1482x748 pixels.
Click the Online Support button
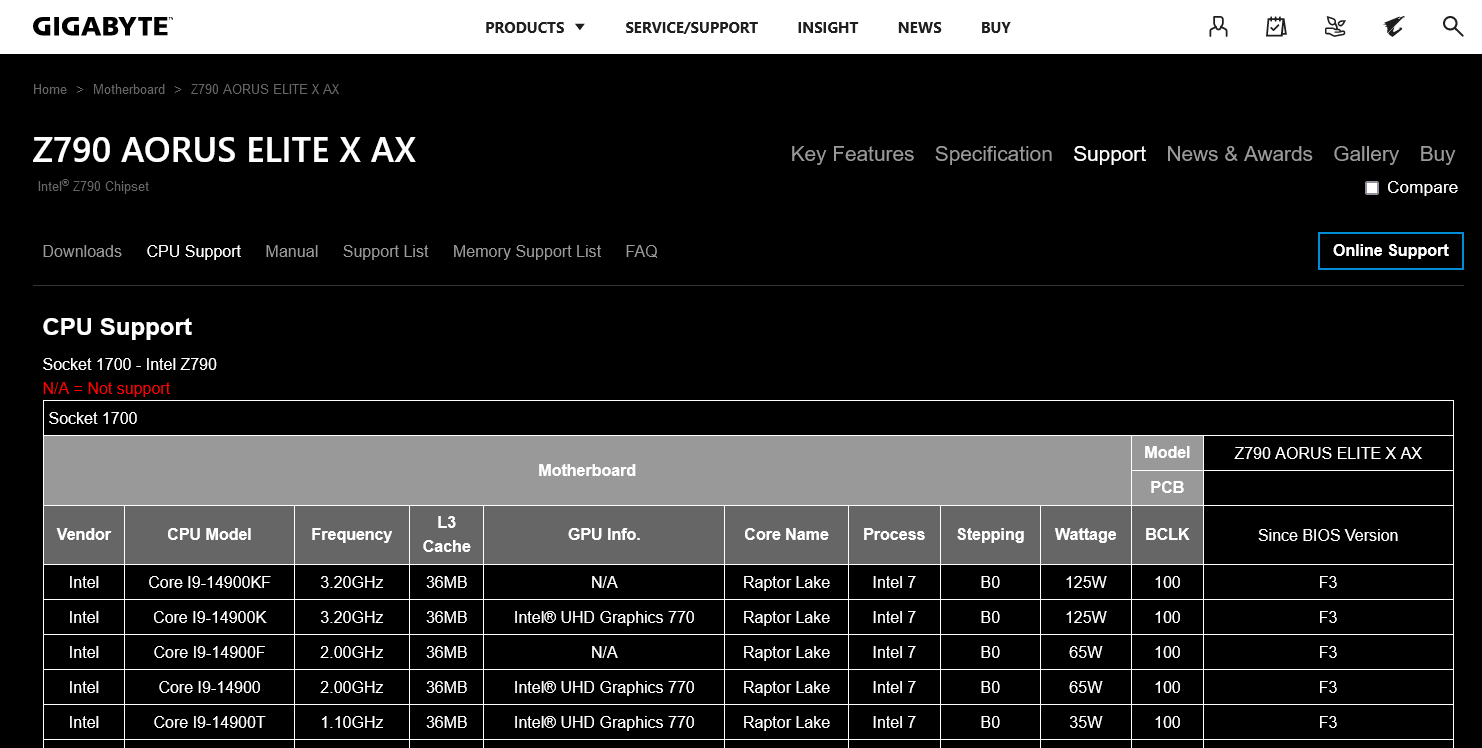pyautogui.click(x=1390, y=251)
